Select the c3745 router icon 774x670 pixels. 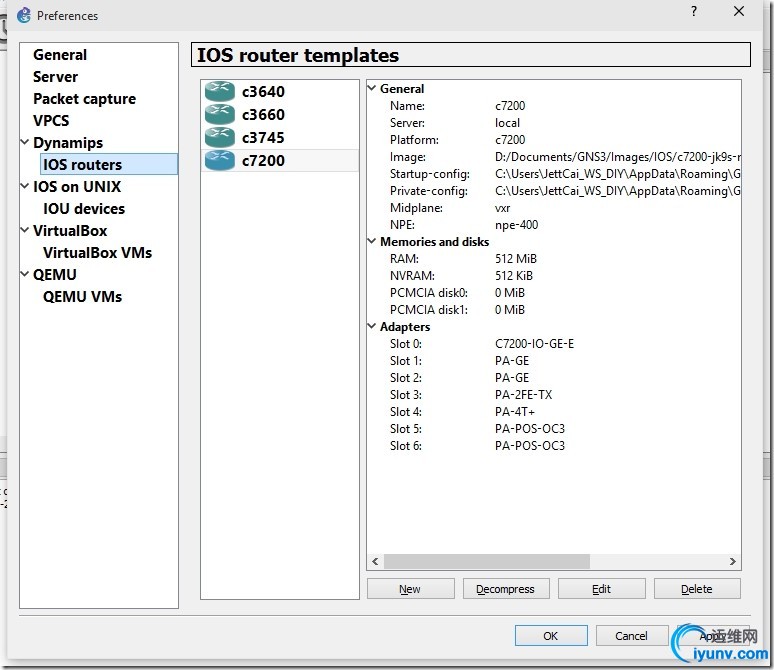click(220, 137)
